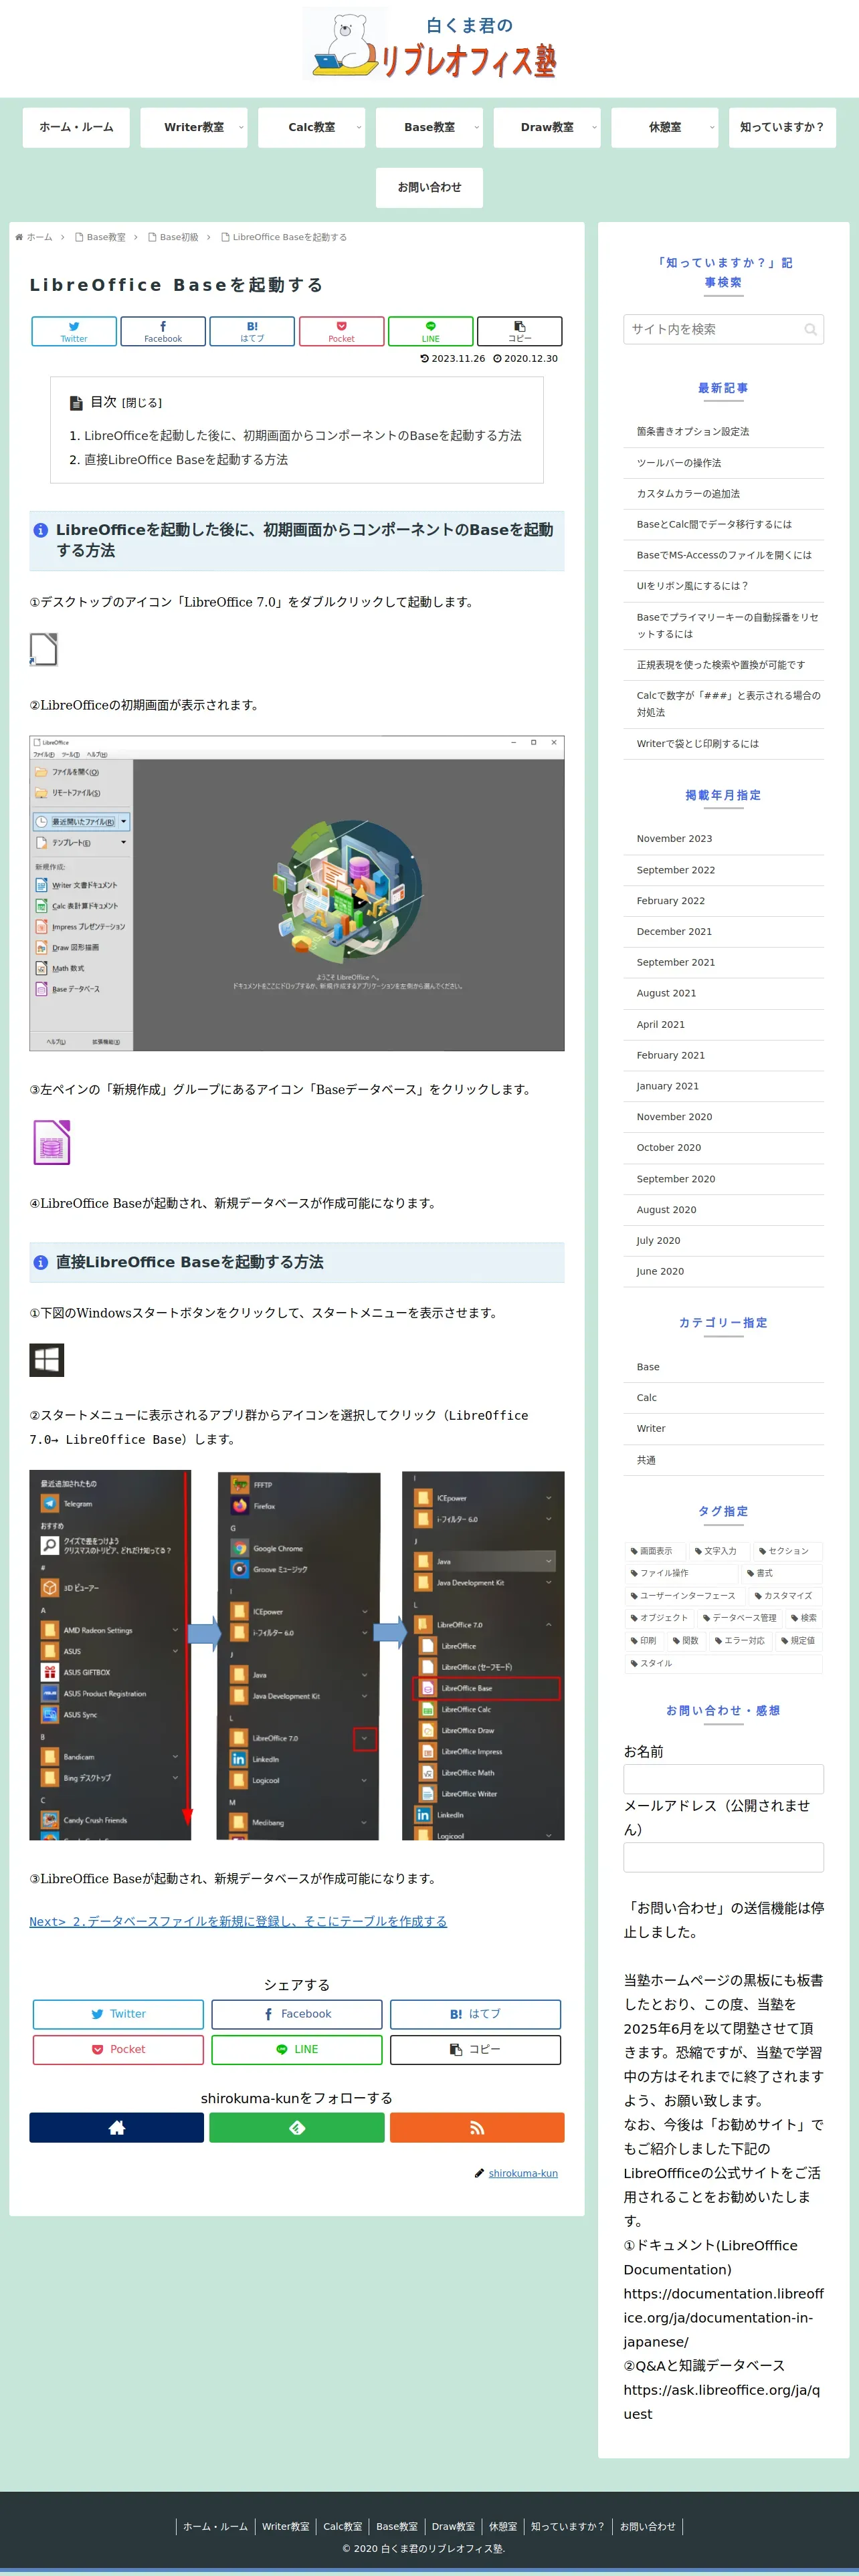This screenshot has height=2576, width=859.
Task: Save with top Pocket icon button
Action: [x=341, y=331]
